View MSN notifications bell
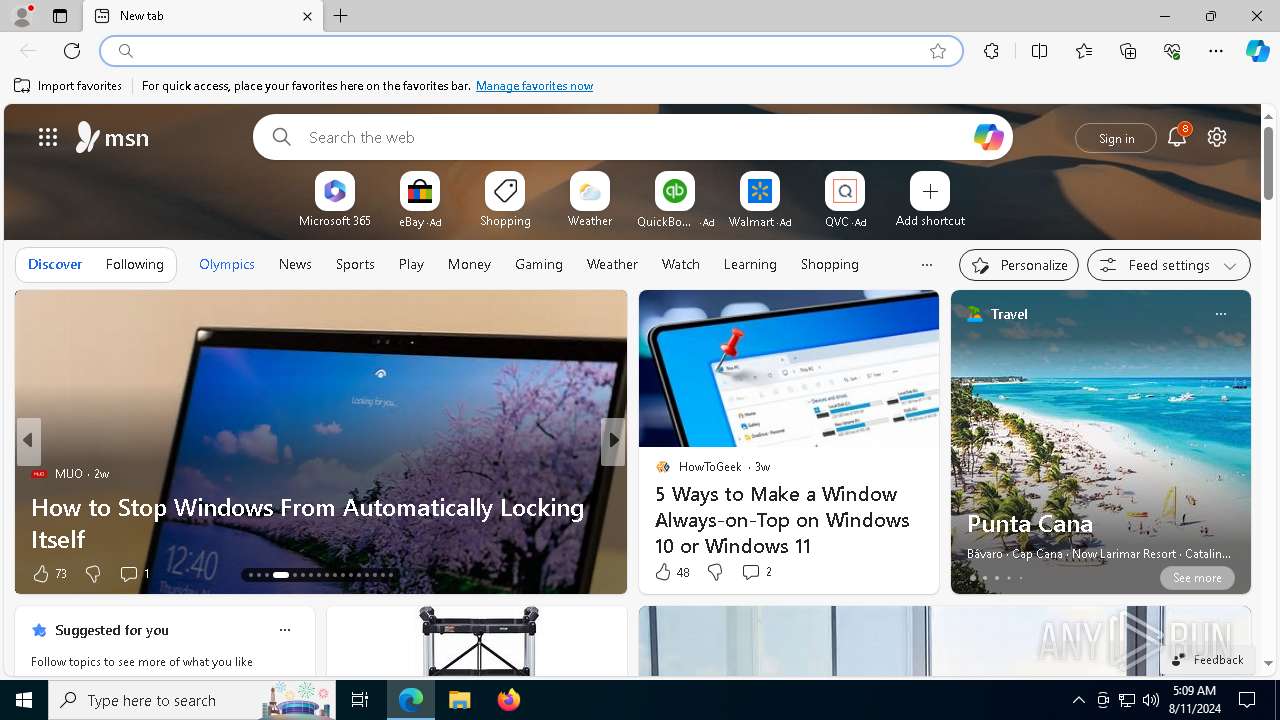Screen dimensions: 1280x720 point(1177,137)
